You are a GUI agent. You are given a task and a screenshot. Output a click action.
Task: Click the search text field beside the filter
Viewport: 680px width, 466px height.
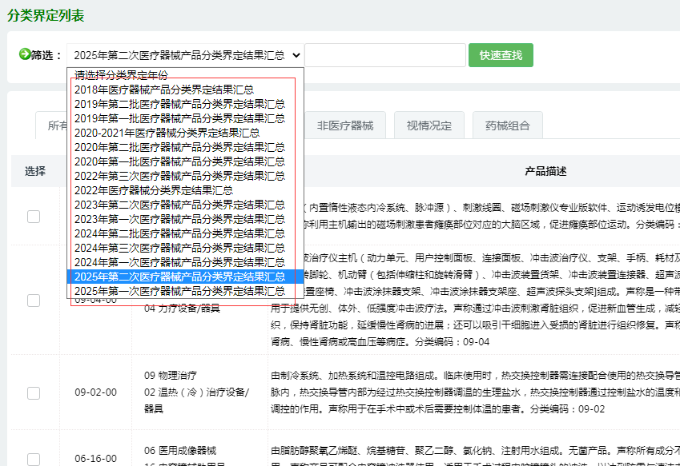[385, 55]
